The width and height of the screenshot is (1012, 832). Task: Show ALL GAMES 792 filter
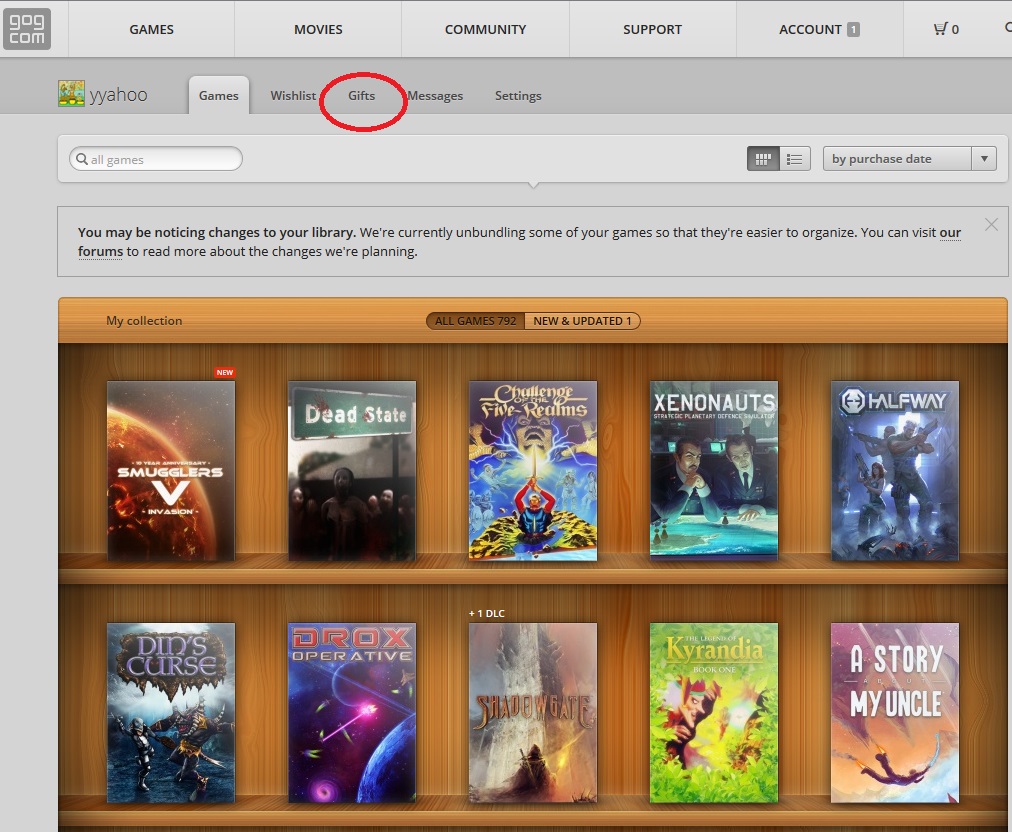[476, 321]
